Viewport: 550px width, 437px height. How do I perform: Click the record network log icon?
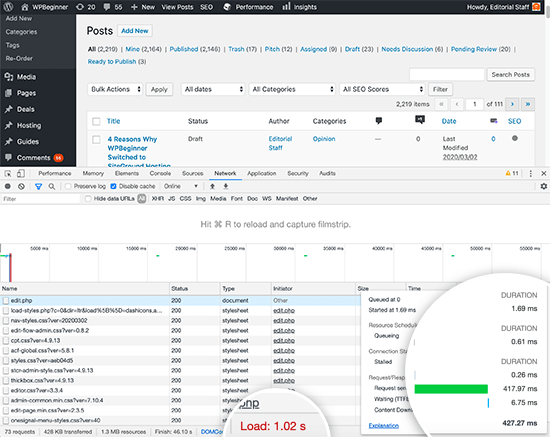coord(7,187)
